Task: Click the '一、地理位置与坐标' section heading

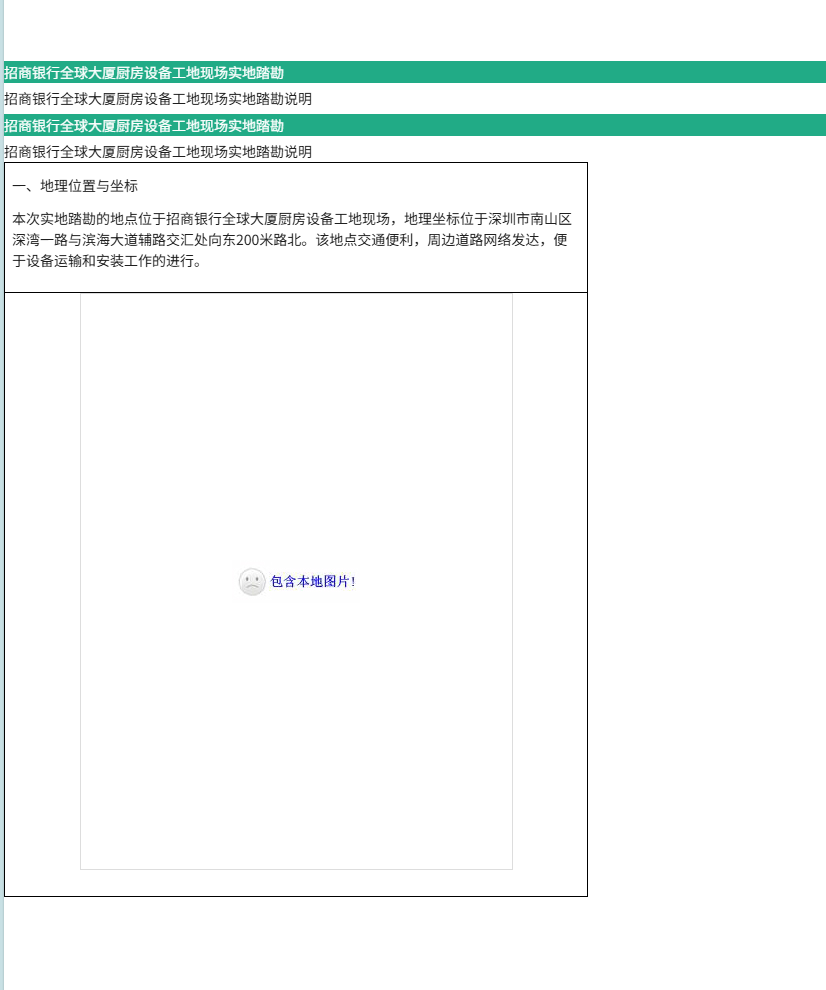Action: coord(75,186)
